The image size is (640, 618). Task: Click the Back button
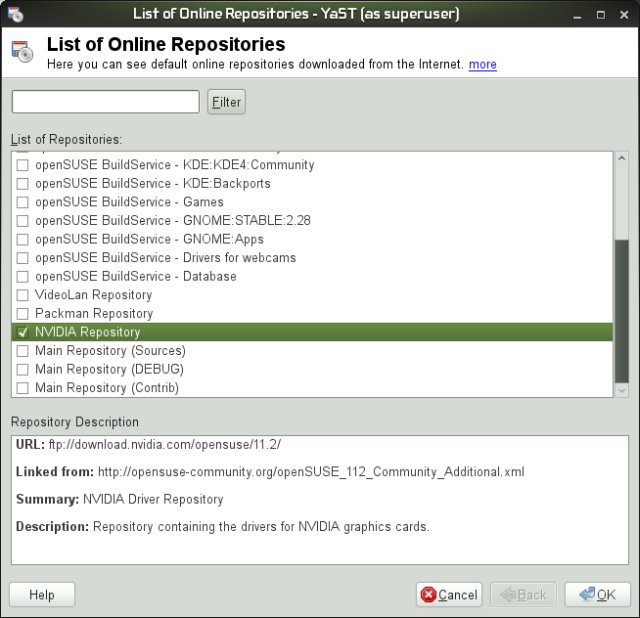[x=523, y=595]
